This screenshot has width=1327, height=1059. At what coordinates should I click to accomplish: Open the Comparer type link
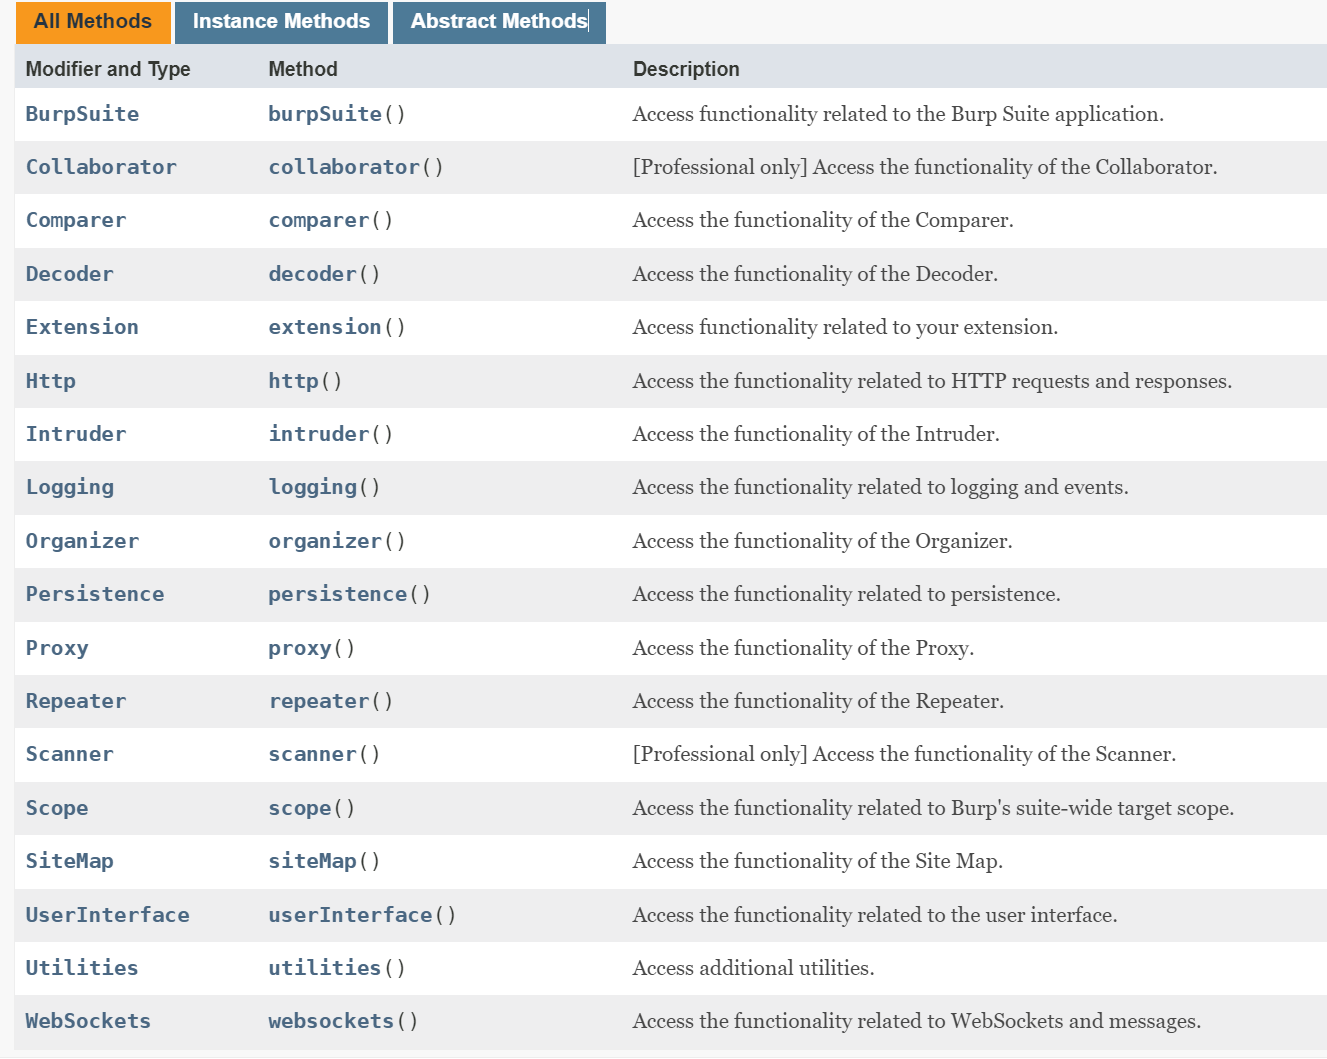tap(76, 220)
